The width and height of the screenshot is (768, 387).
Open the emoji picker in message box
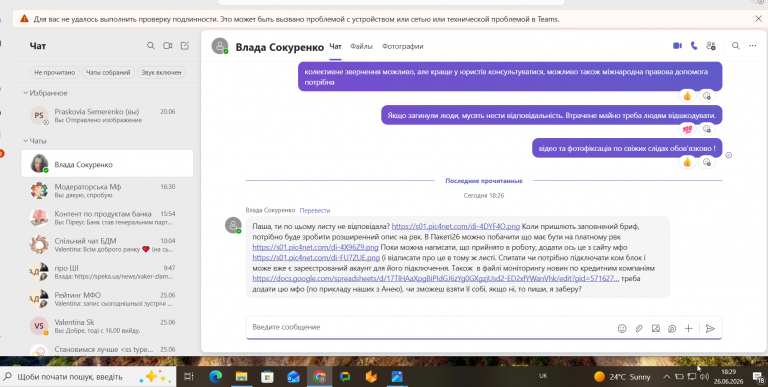(x=622, y=329)
